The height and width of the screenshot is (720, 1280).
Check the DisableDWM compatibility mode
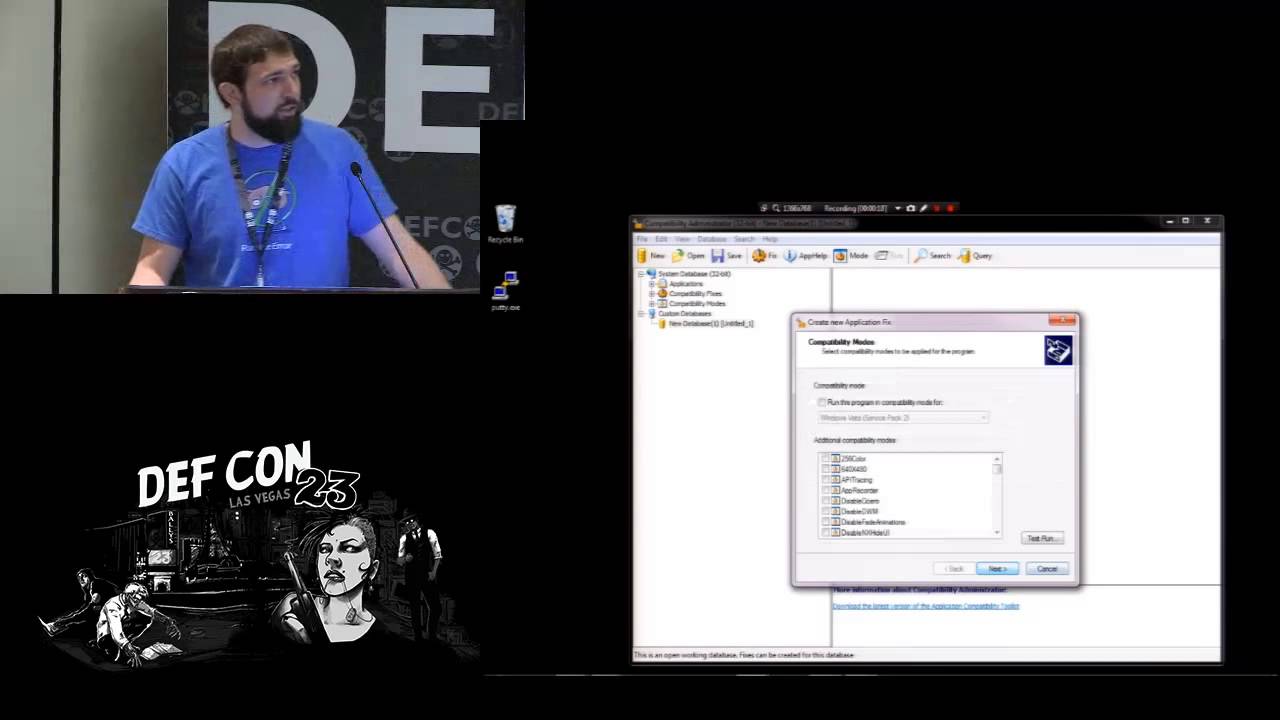pyautogui.click(x=826, y=512)
